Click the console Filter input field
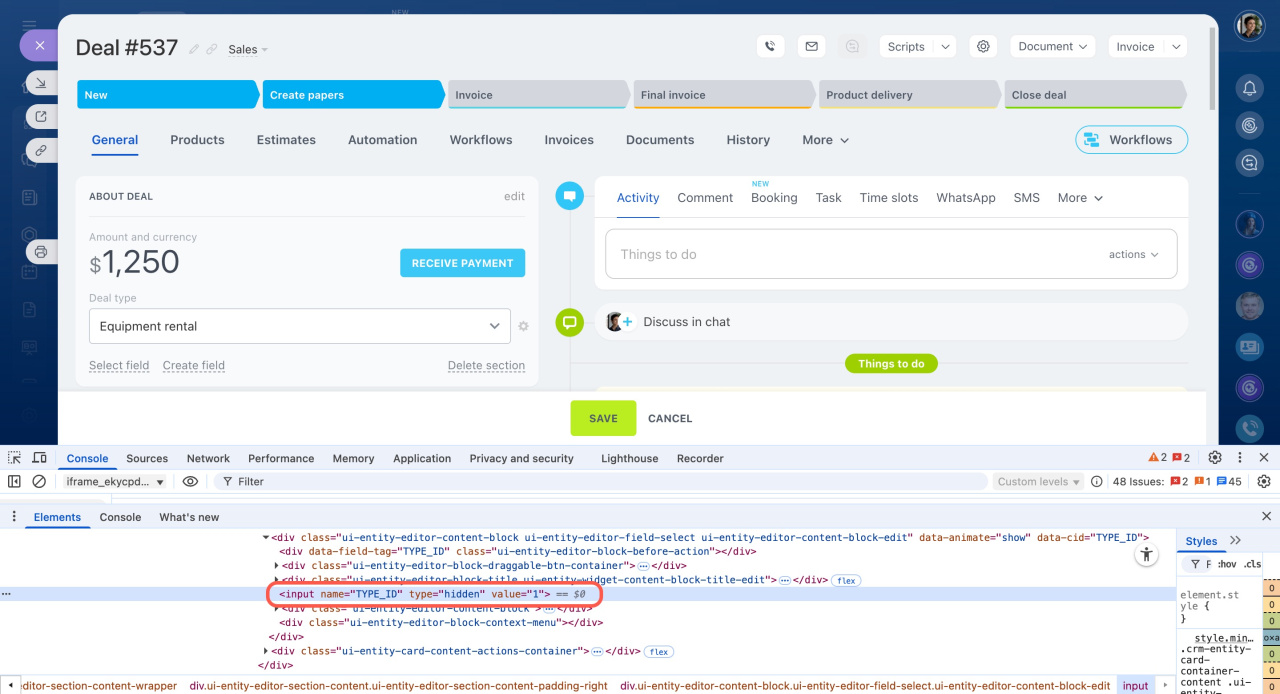This screenshot has height=694, width=1280. (600, 481)
